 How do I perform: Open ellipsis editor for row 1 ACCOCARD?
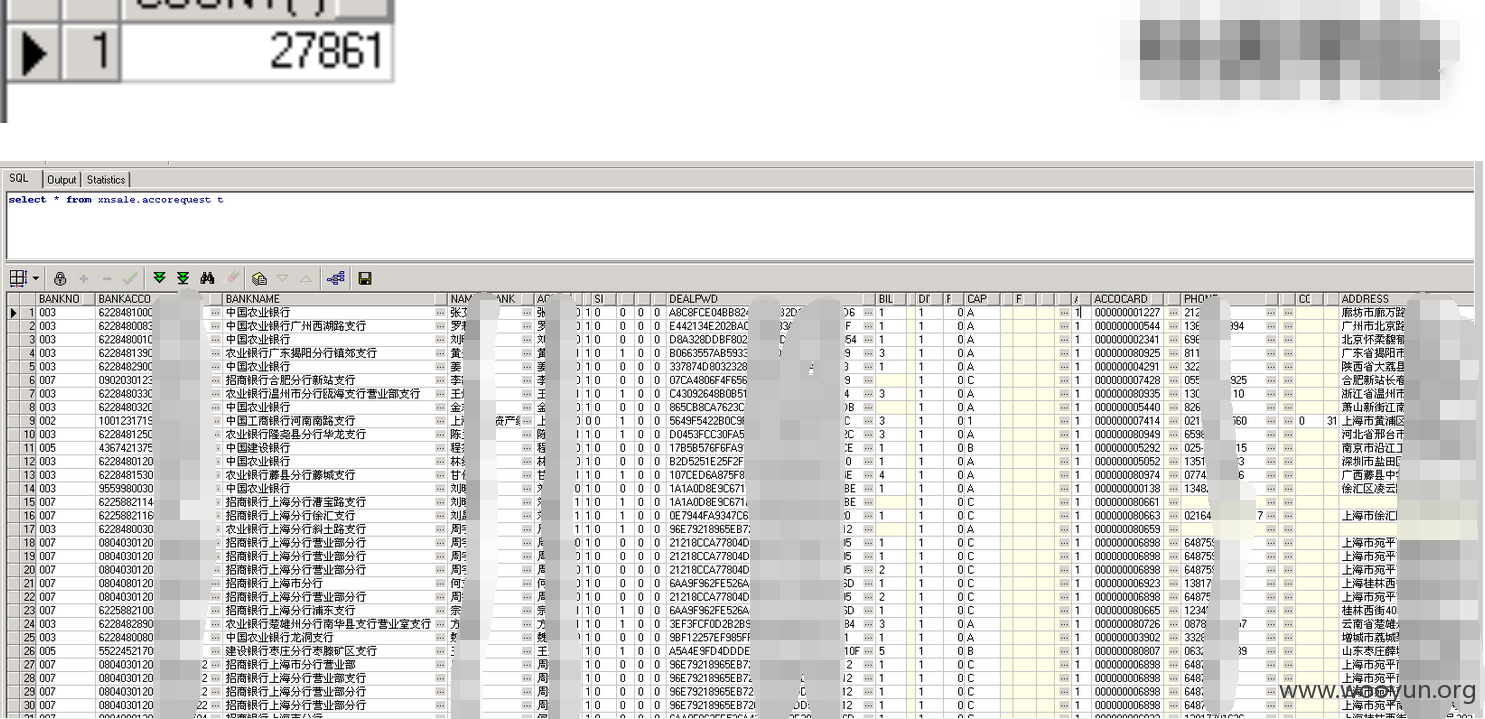[x=1175, y=313]
